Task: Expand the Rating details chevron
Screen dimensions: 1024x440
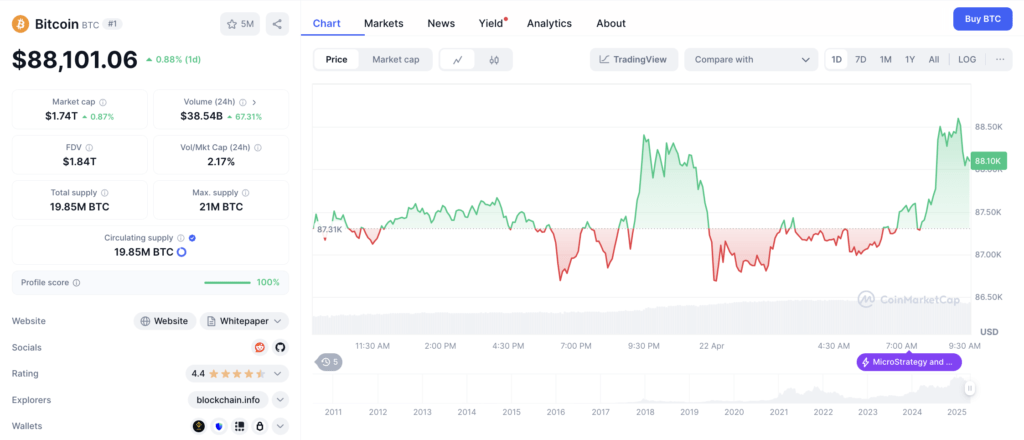Action: click(x=278, y=373)
